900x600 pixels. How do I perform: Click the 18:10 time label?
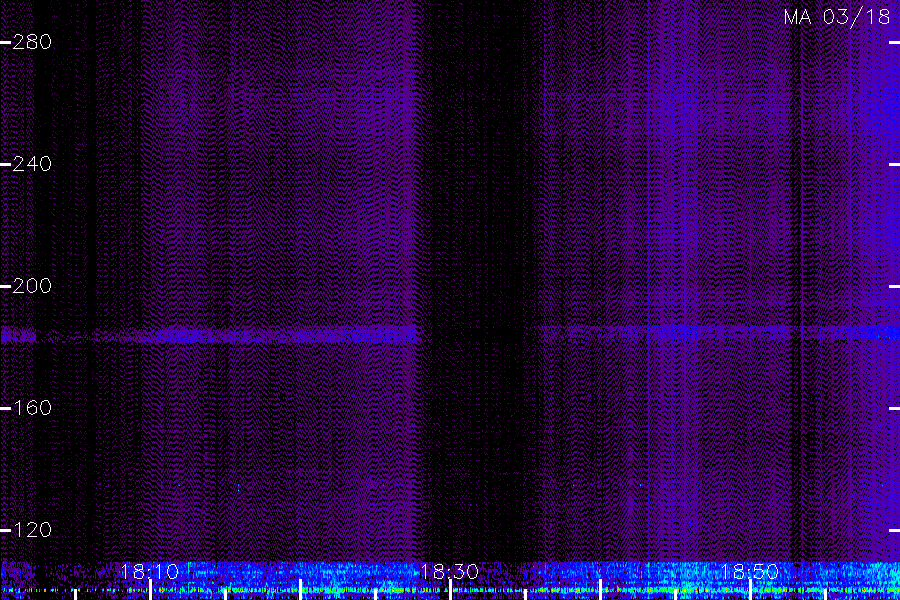[x=149, y=572]
